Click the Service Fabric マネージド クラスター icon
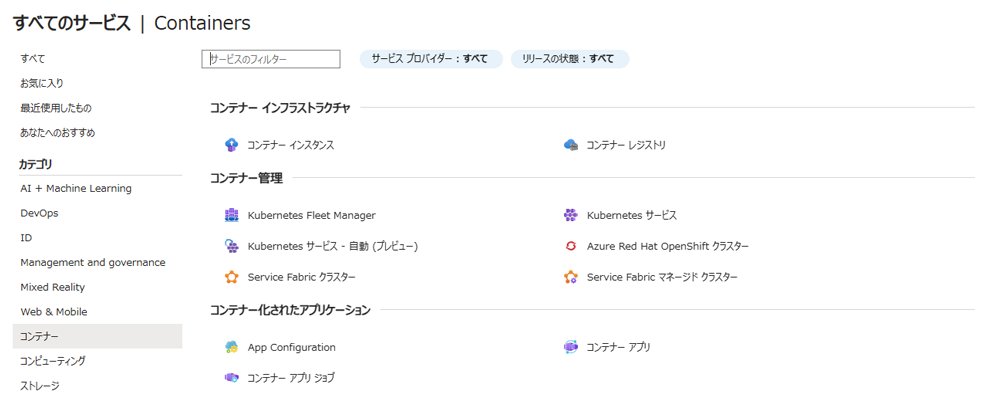The height and width of the screenshot is (396, 1000). tap(571, 277)
